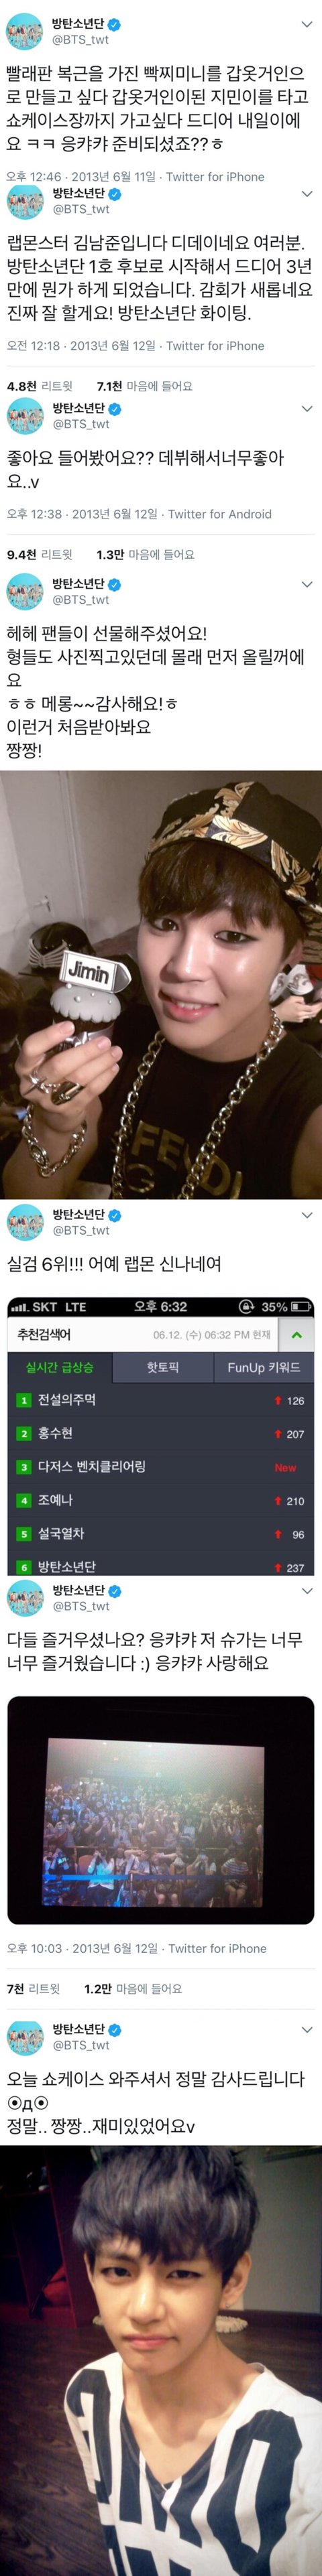Switch to the 핫토픽 tab
322x2576 pixels.
coord(162,1367)
